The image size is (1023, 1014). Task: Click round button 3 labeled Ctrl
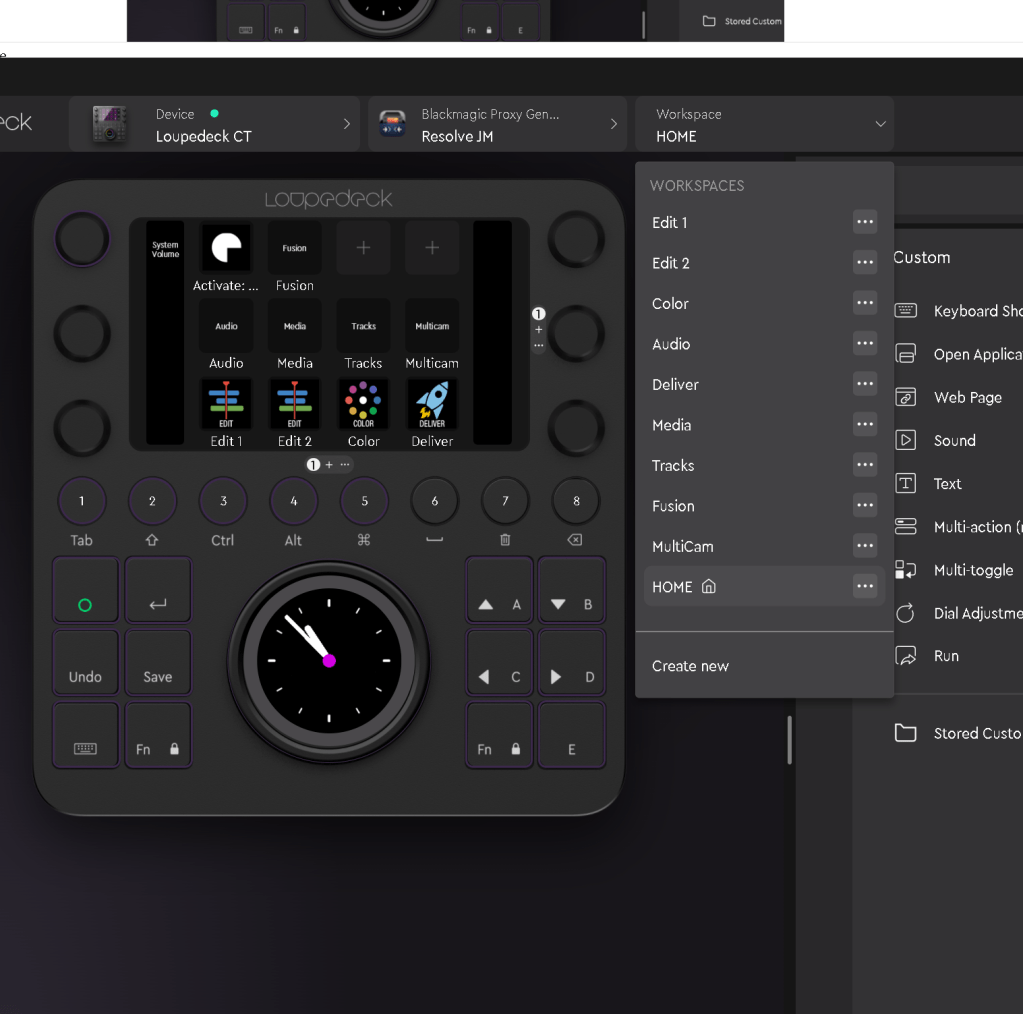[223, 501]
